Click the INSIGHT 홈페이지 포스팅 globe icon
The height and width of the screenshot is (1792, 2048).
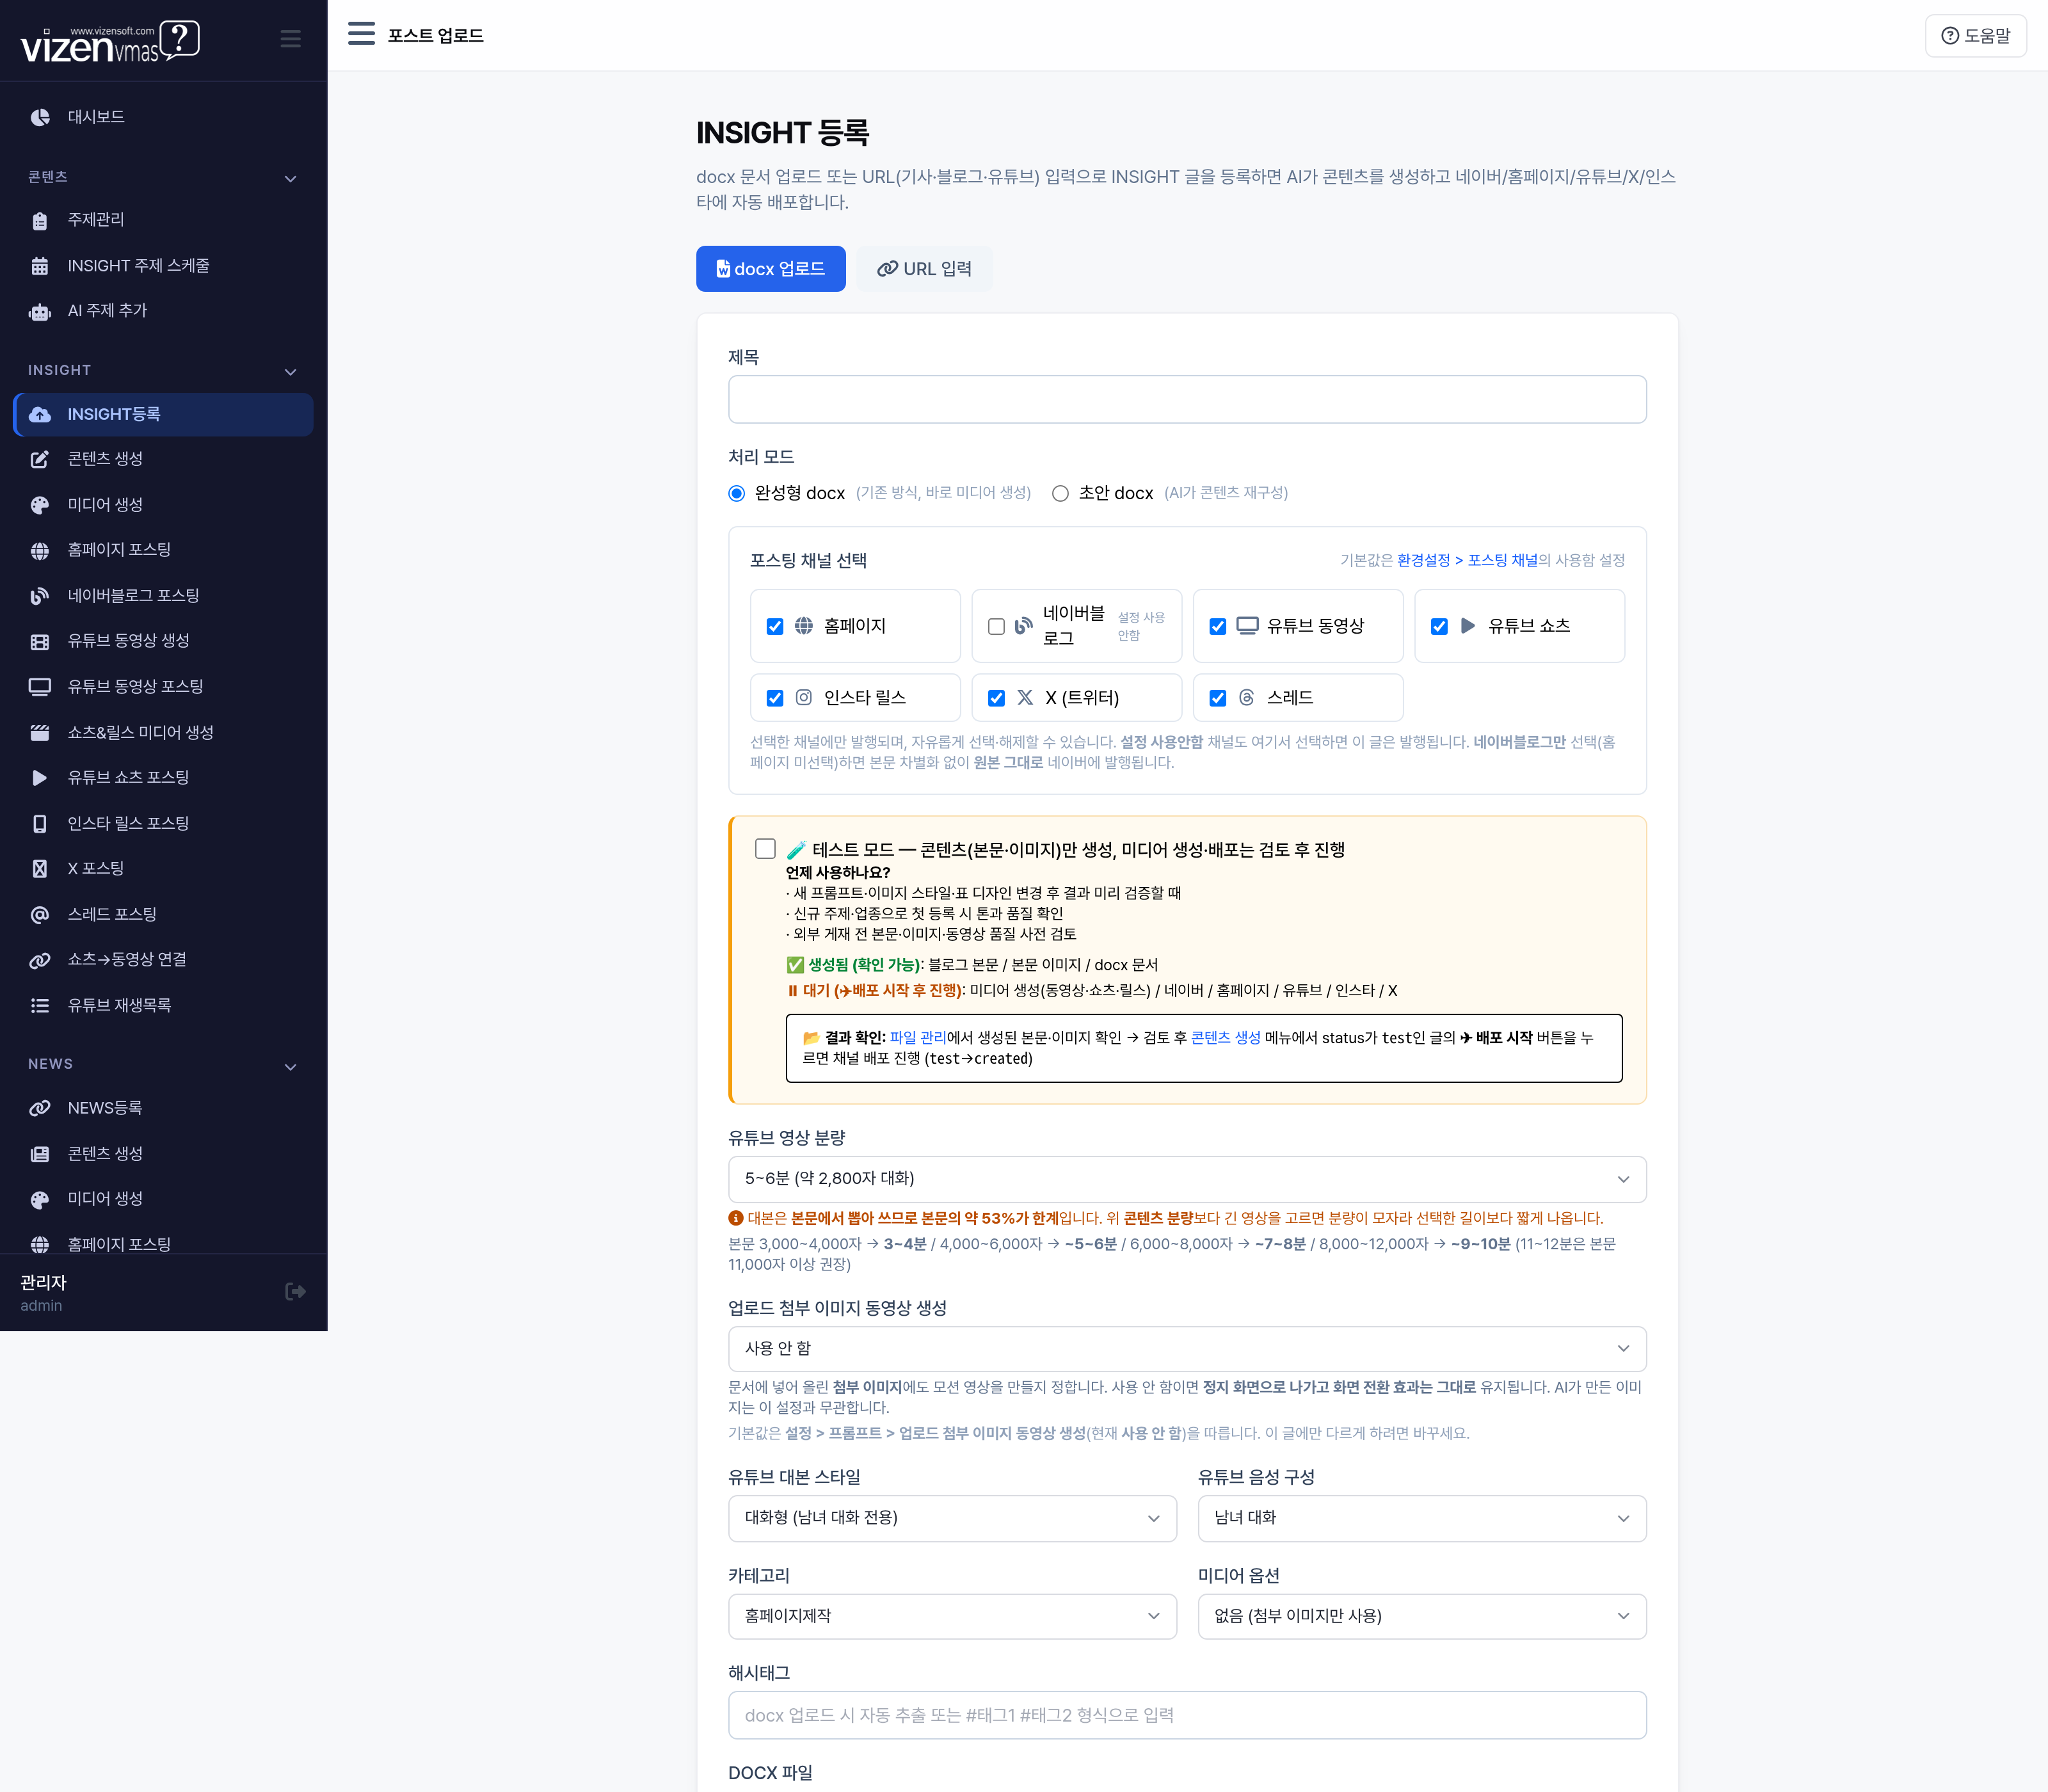(40, 550)
